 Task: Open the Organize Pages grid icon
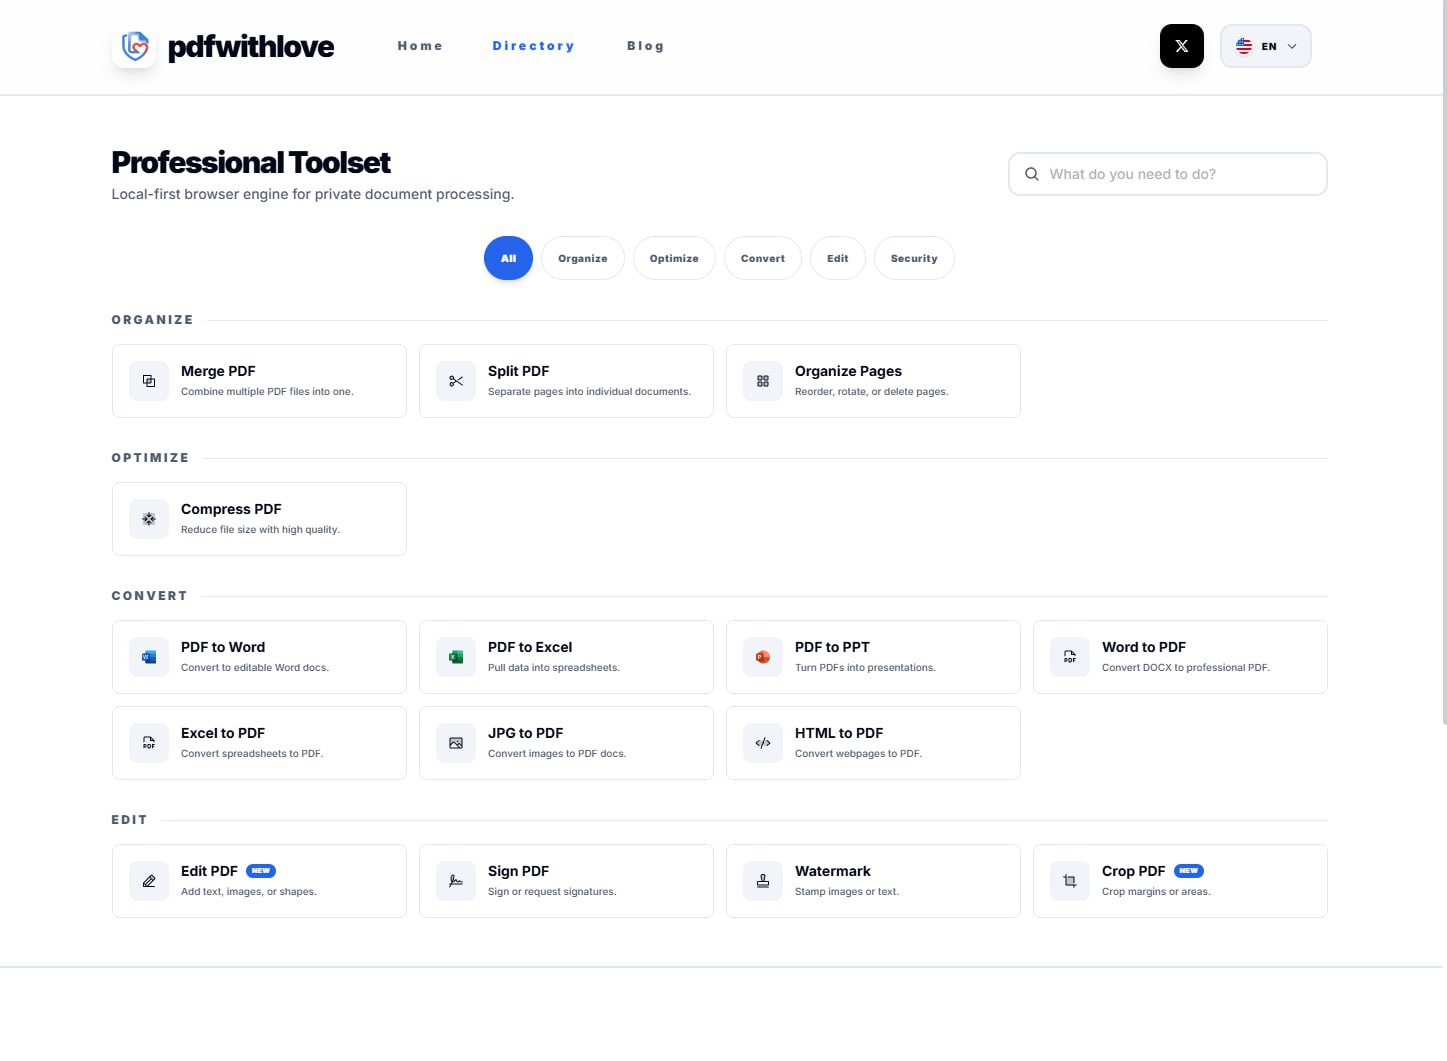(763, 381)
